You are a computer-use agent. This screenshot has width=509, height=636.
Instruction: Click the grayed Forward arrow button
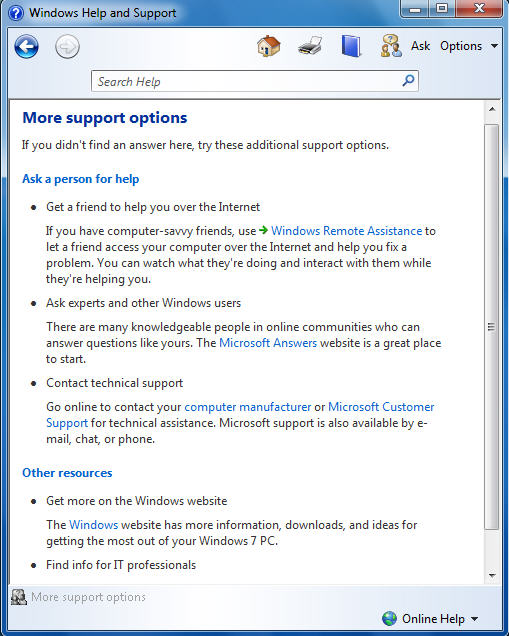click(x=67, y=47)
